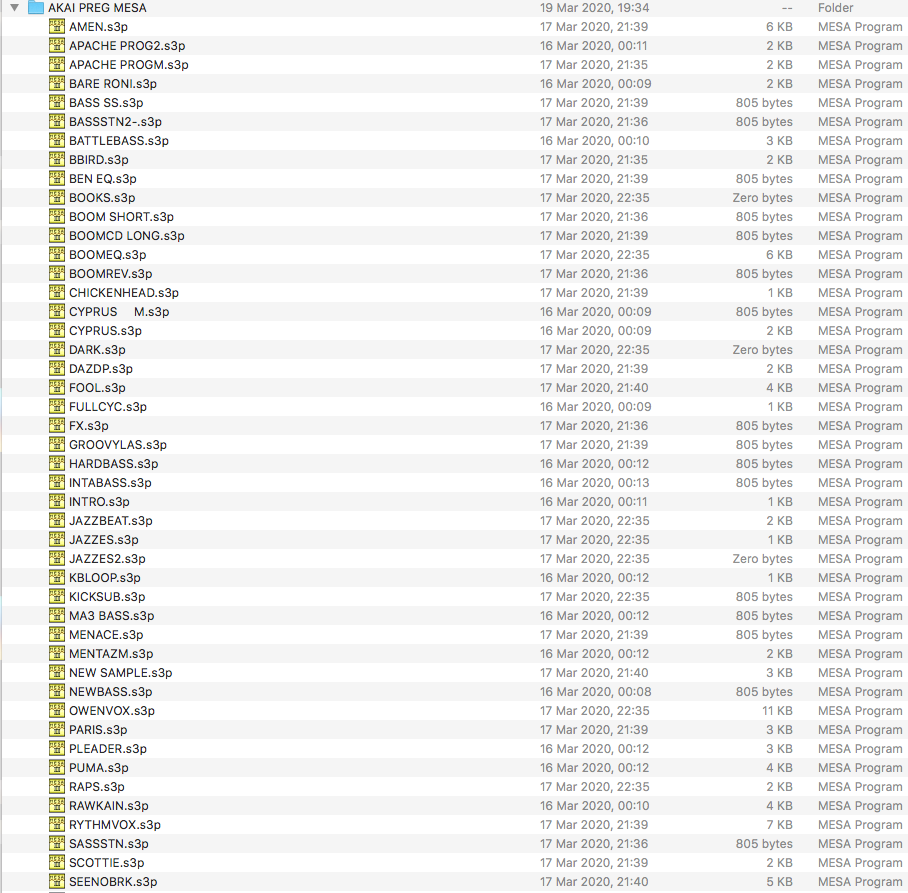Click the BASS SS.s3p file icon

57,103
